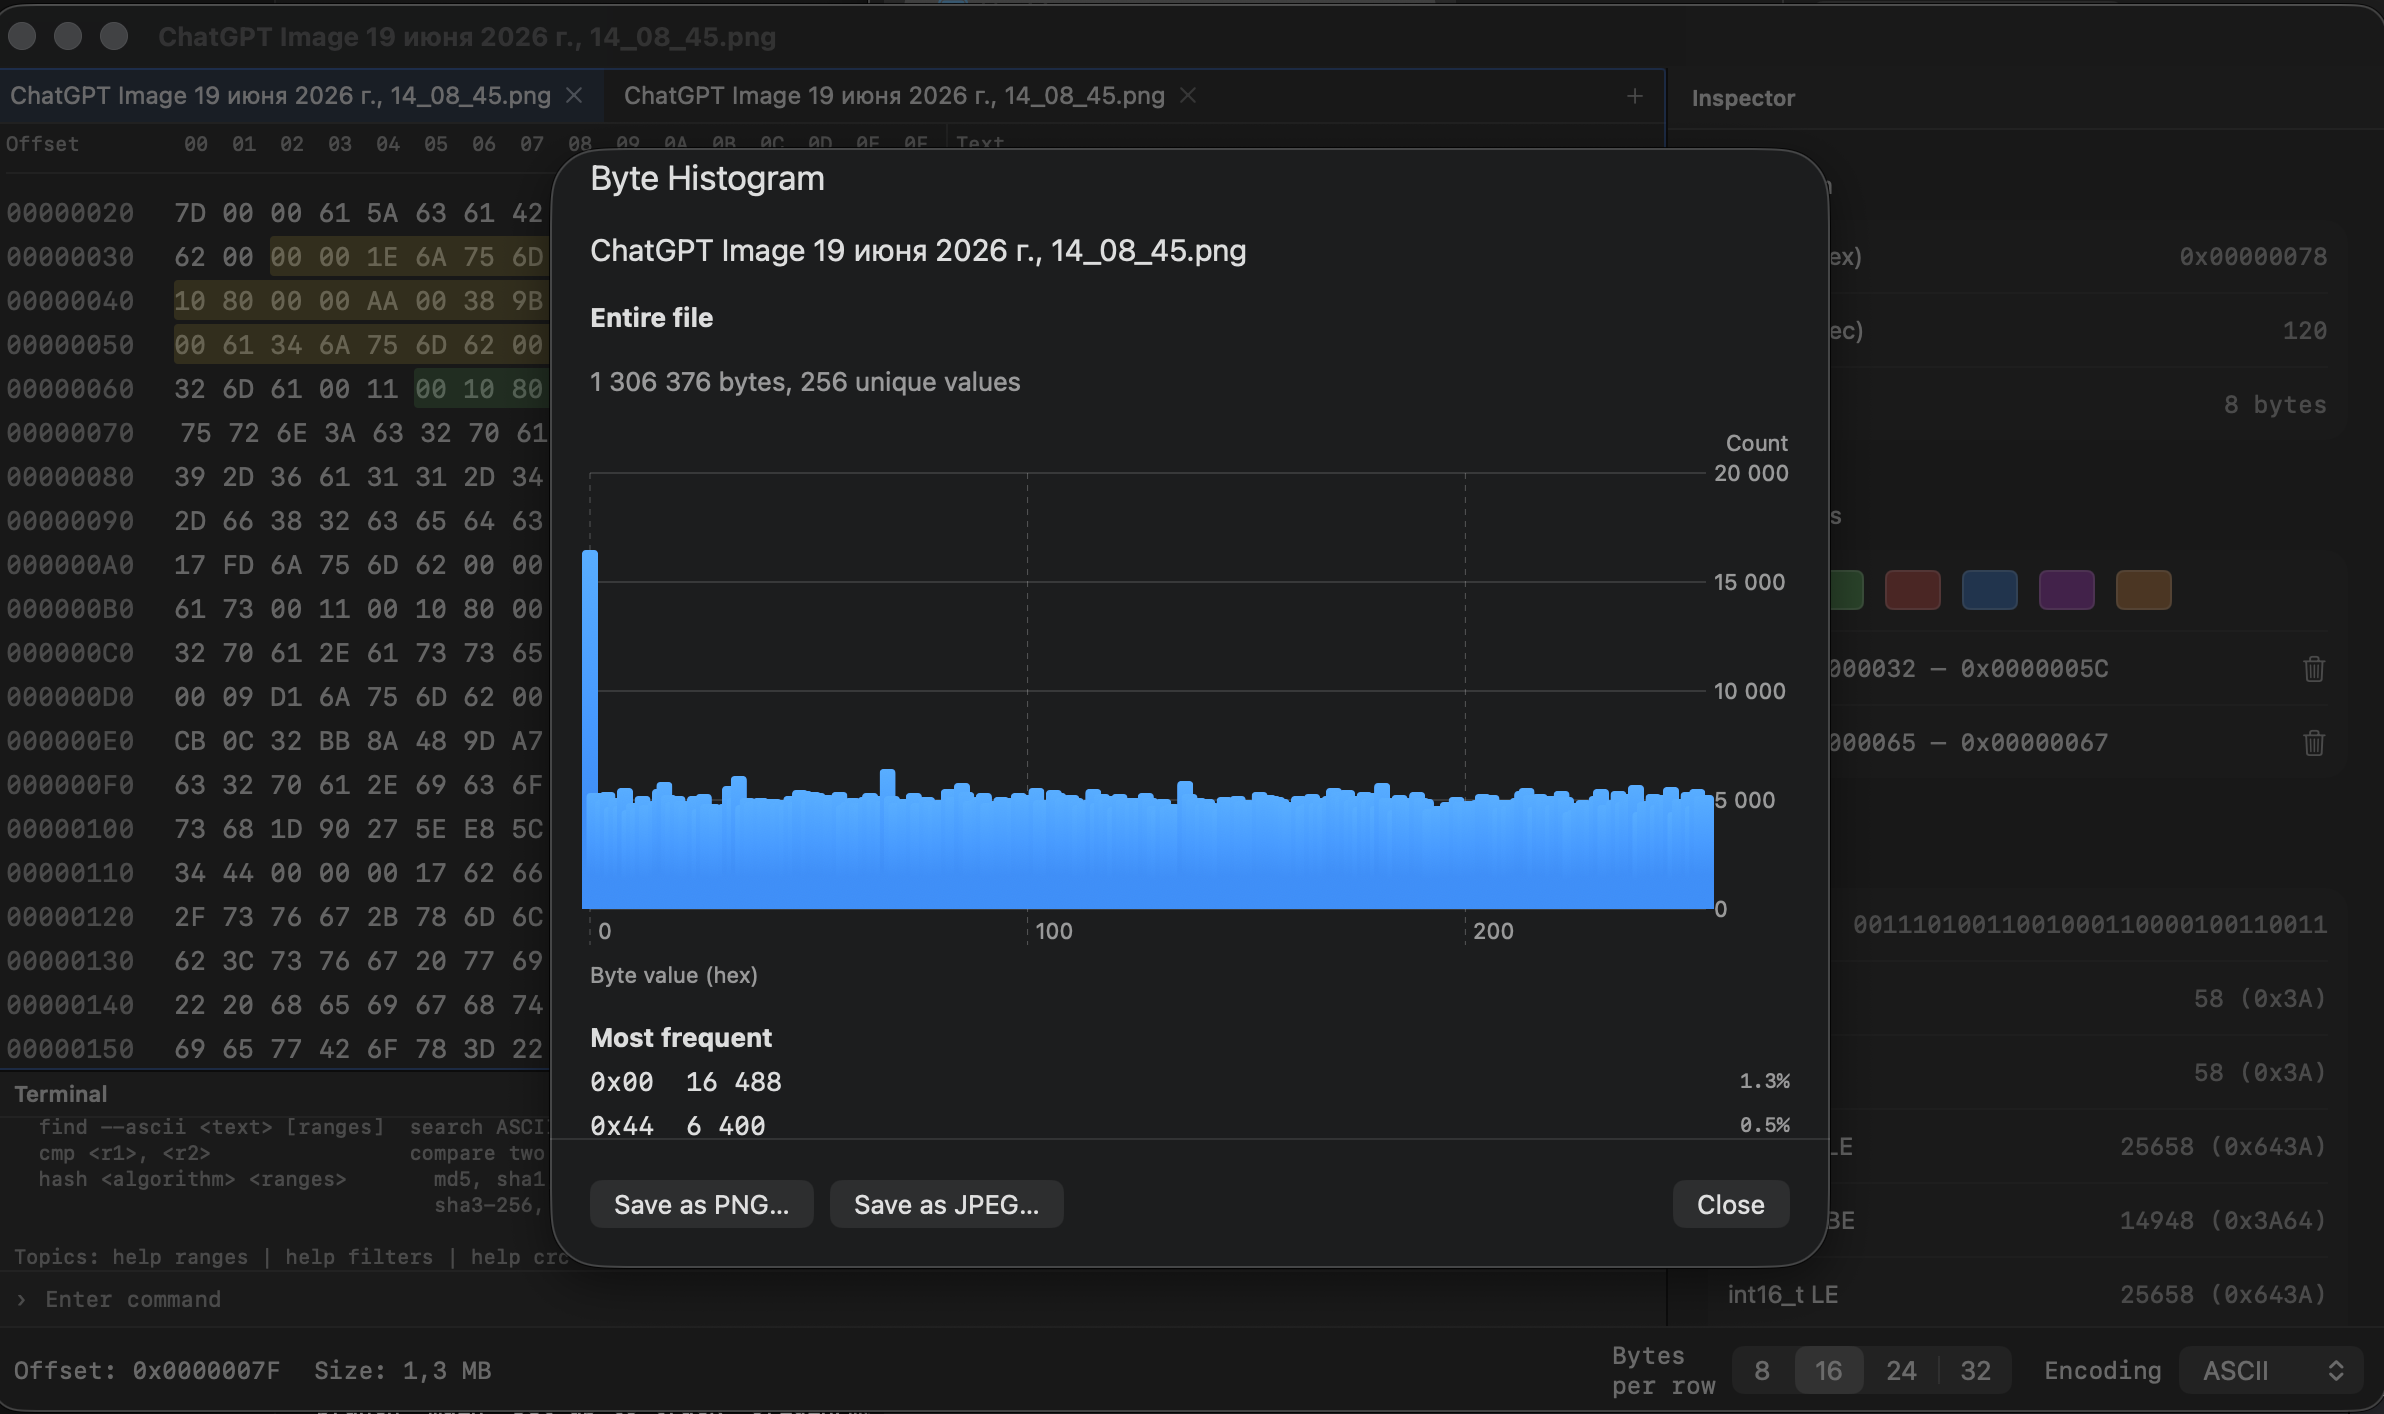Click the Offset: 0x0000007F status text
Image resolution: width=2384 pixels, height=1414 pixels.
pos(147,1370)
